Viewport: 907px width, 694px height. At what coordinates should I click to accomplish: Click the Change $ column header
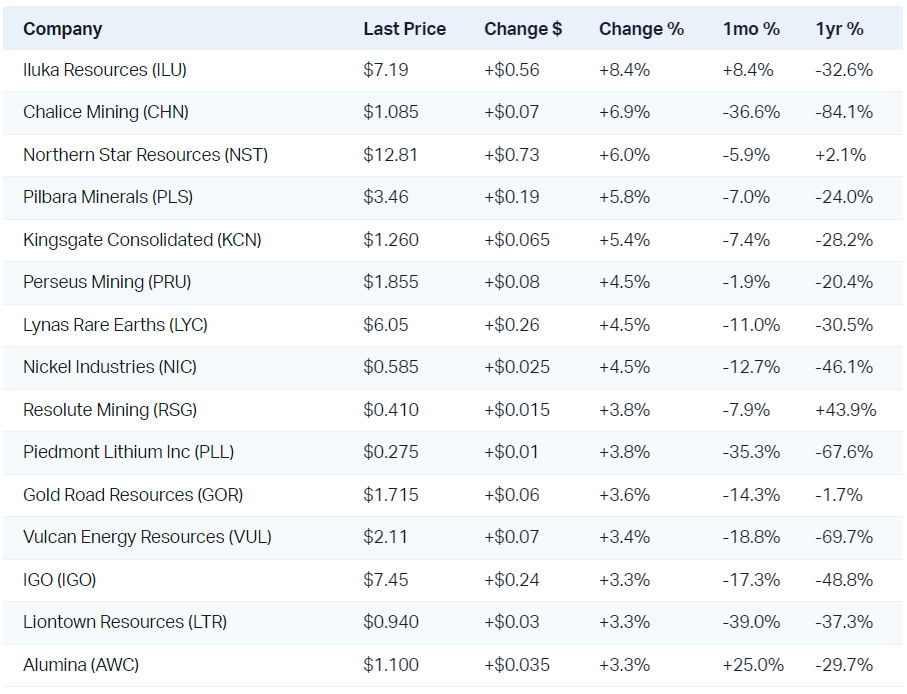pos(523,29)
